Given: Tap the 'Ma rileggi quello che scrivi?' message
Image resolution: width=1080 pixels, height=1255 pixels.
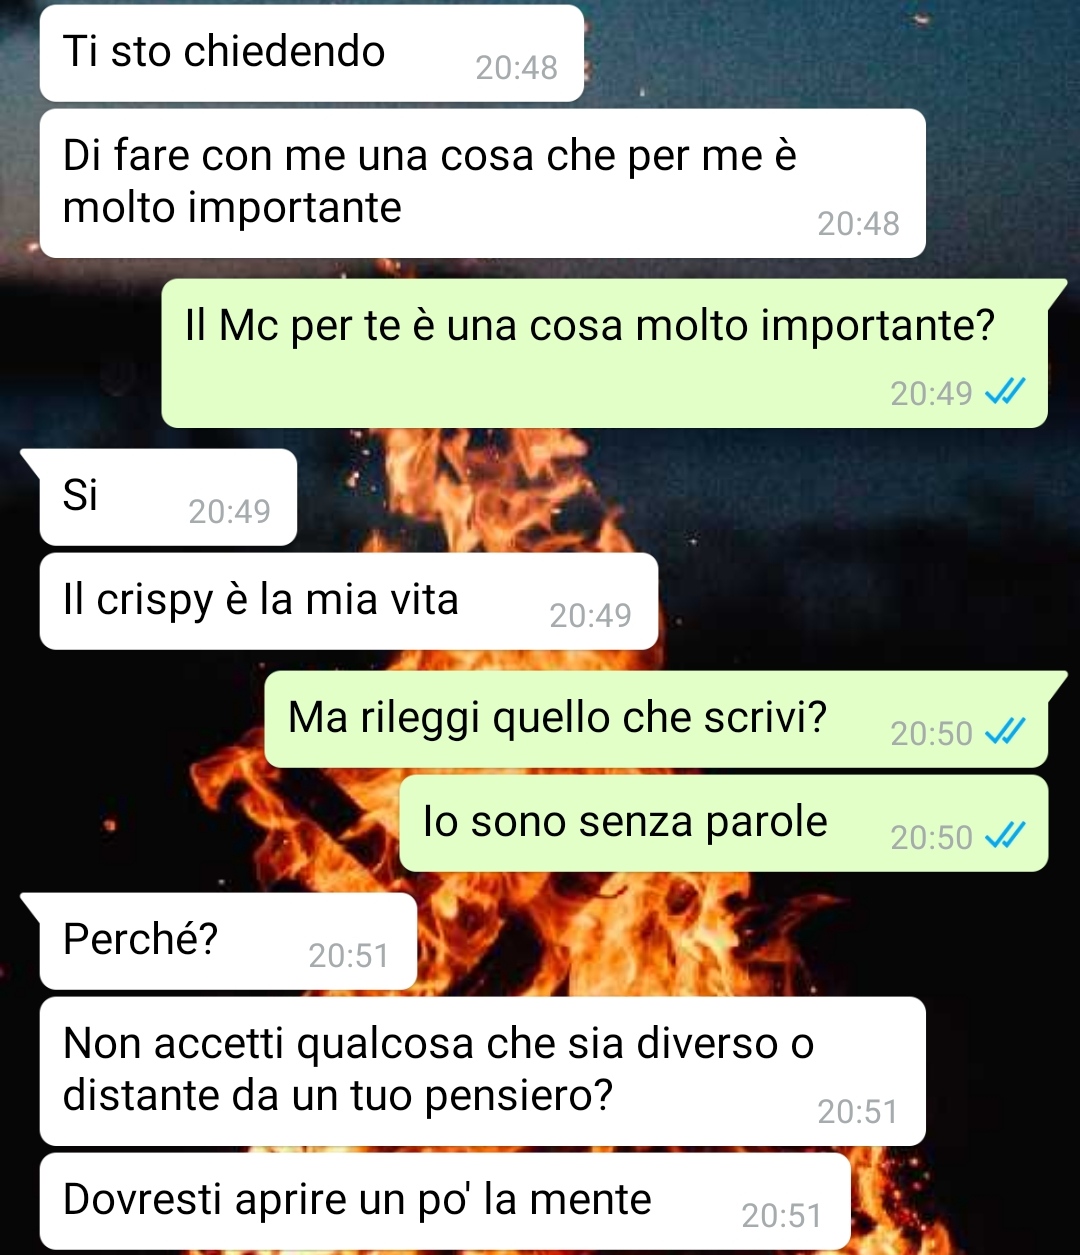Looking at the screenshot, I should coord(656,719).
